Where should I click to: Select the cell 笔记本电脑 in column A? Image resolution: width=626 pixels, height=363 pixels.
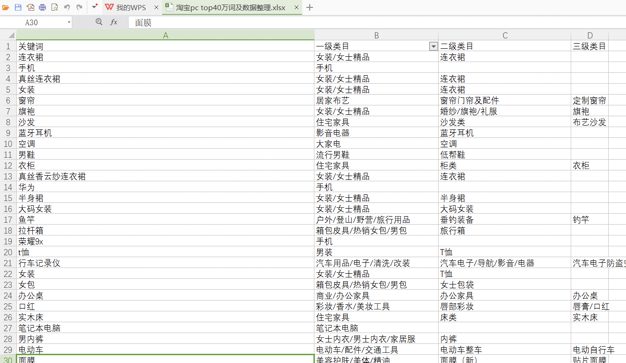coord(165,328)
